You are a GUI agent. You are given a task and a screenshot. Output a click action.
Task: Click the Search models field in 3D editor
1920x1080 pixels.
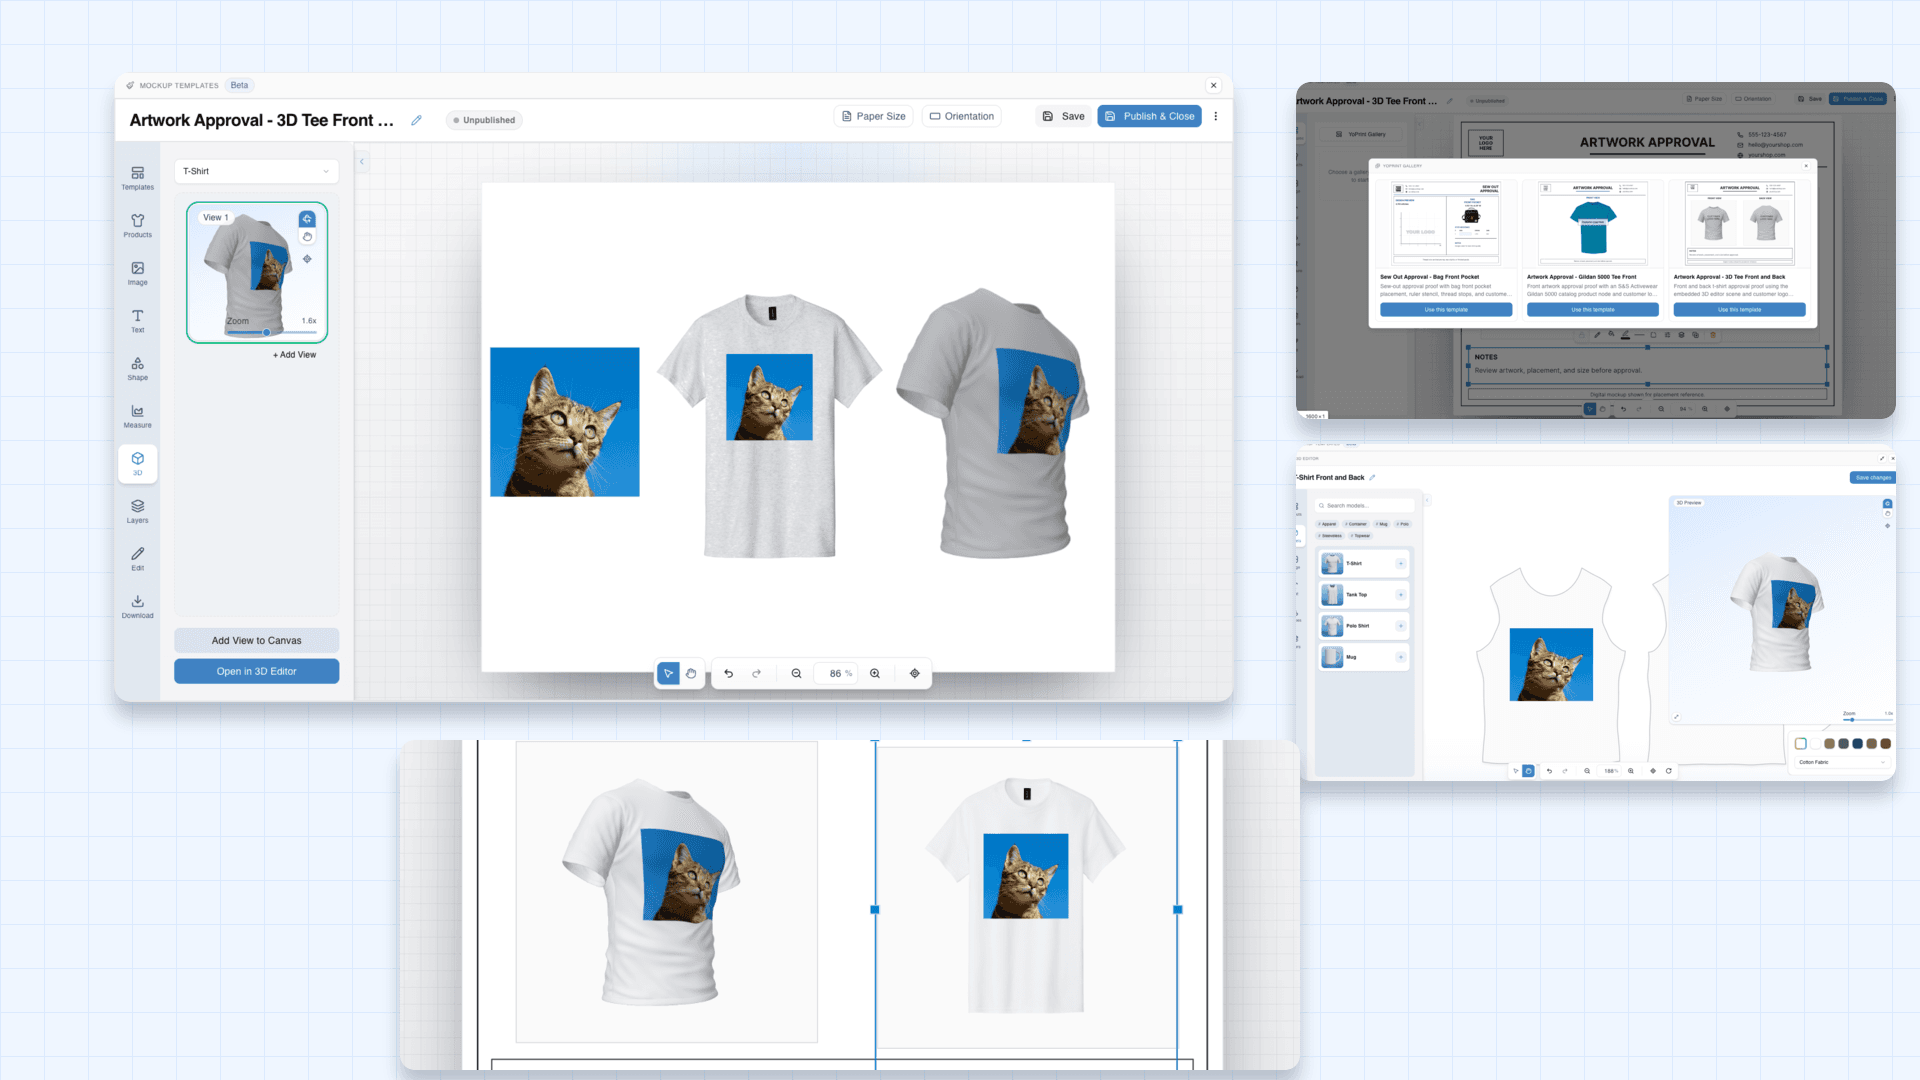pos(1366,506)
